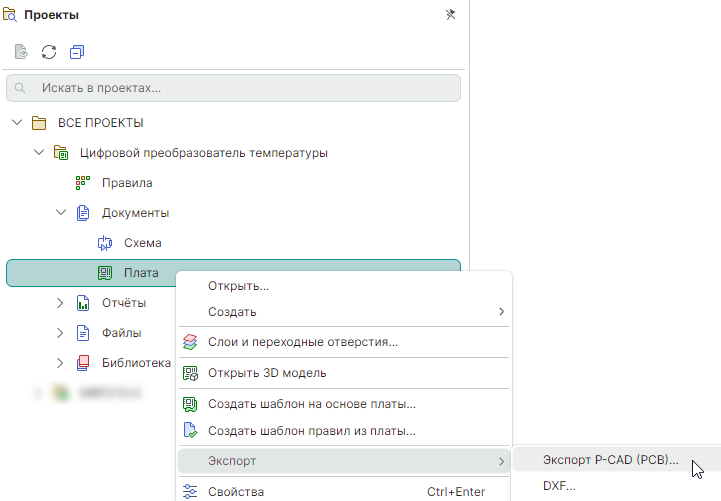721x501 pixels.
Task: Click the Правила rules grid icon
Action: tap(83, 183)
